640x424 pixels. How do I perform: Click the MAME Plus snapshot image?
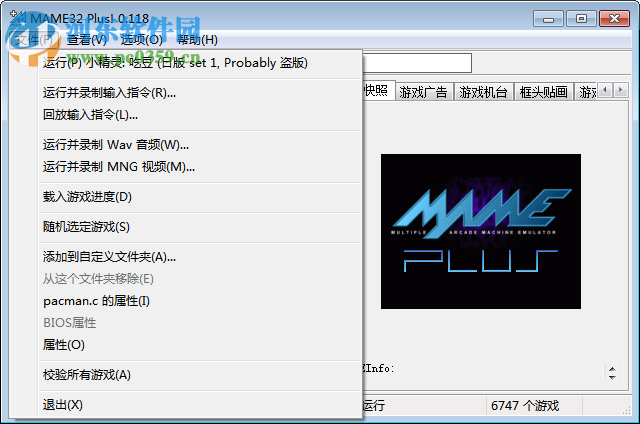[x=481, y=231]
